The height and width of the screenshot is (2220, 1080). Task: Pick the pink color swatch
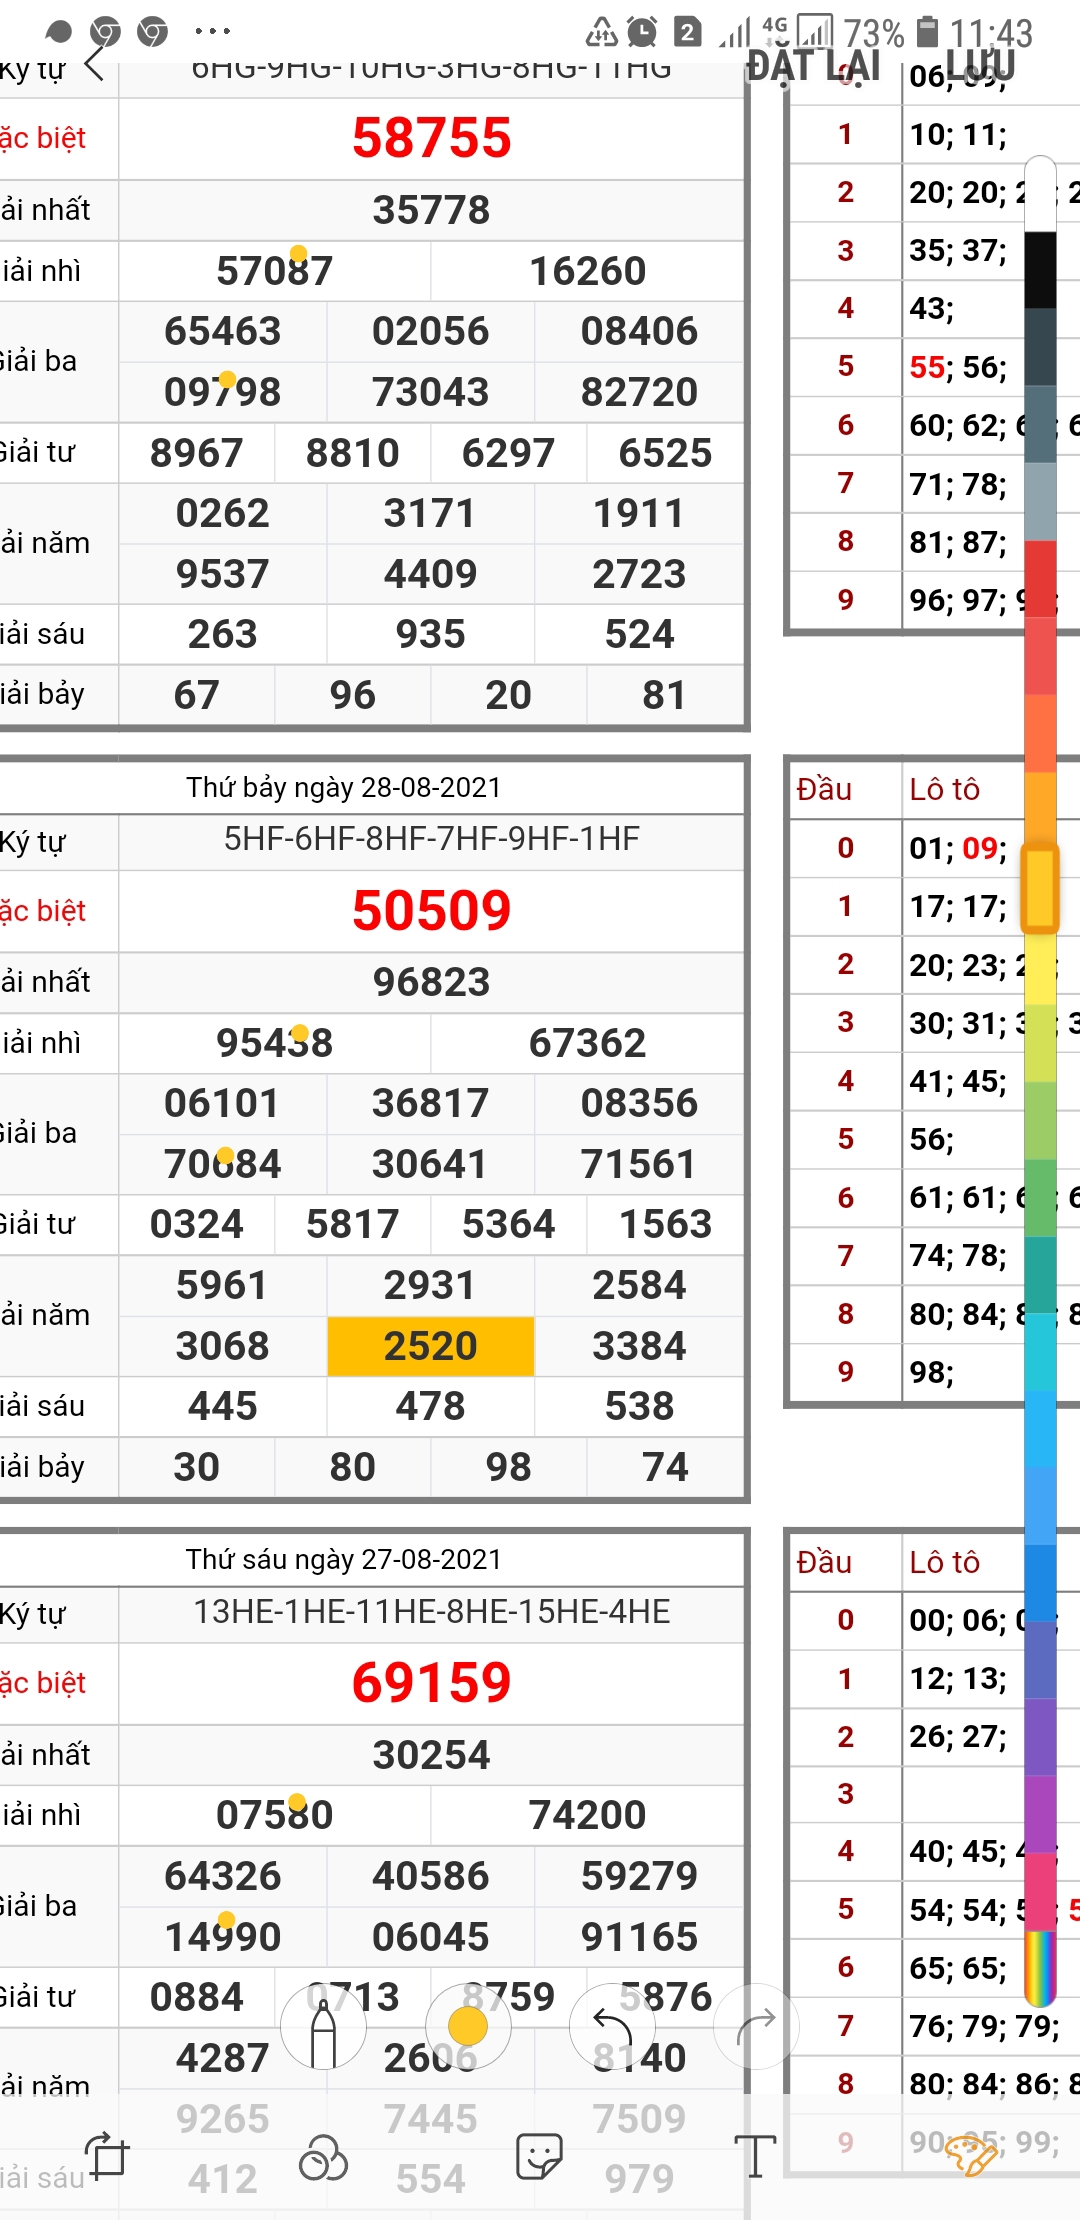1040,1890
